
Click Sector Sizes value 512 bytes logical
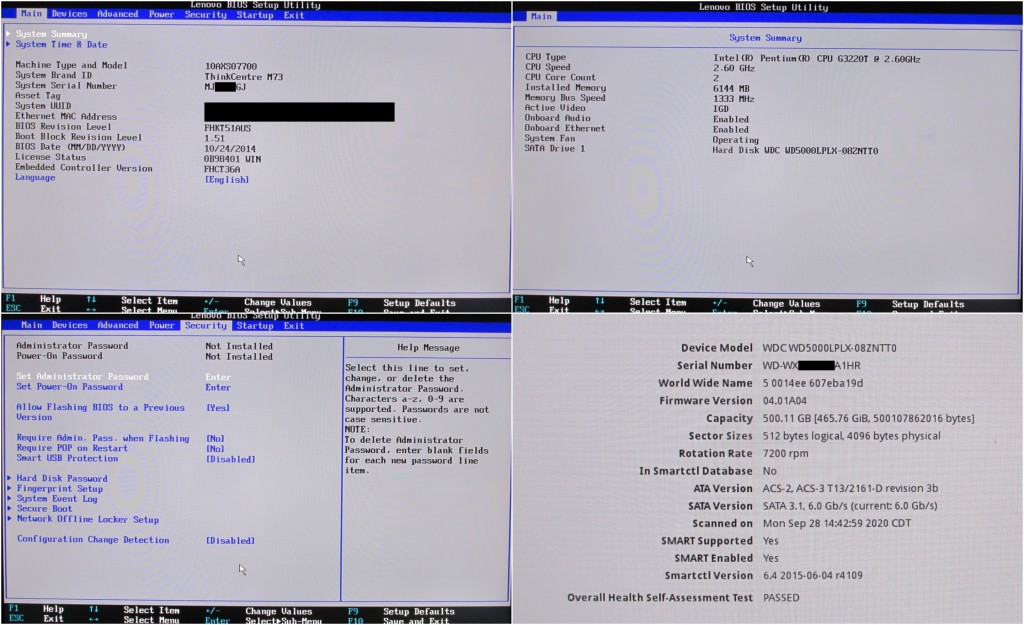coord(852,436)
